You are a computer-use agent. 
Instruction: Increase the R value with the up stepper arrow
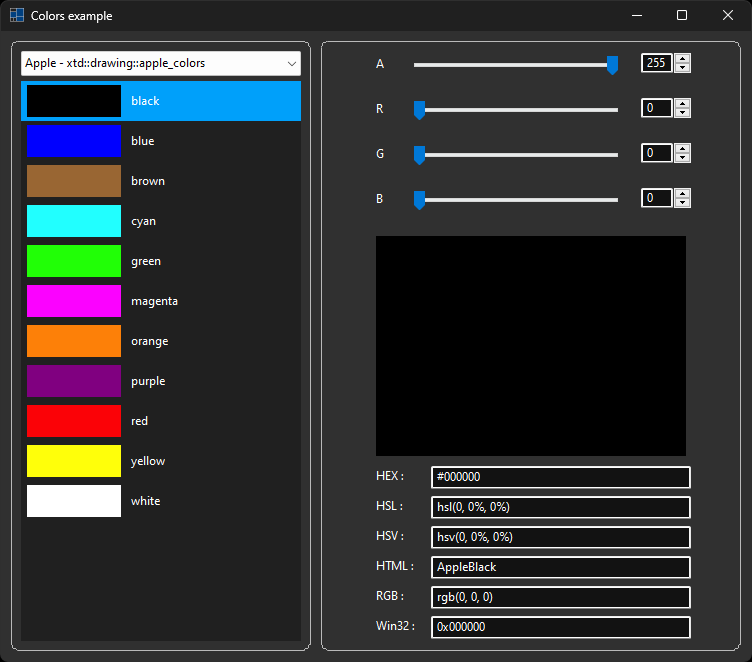coord(683,103)
